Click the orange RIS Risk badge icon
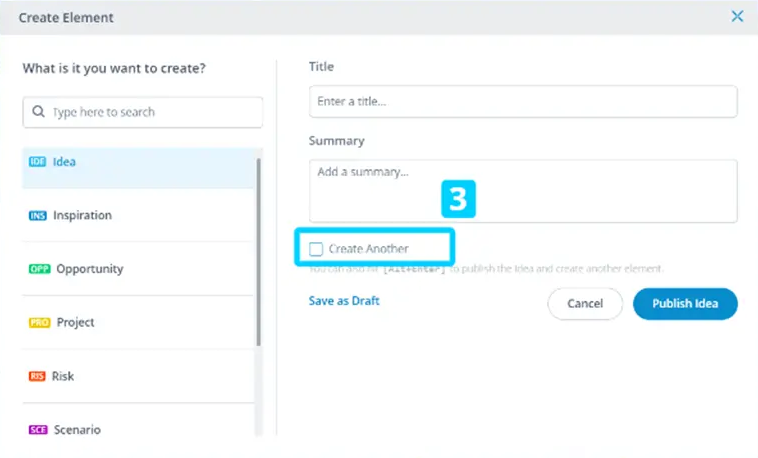Viewport: 758px width, 458px height. point(38,377)
